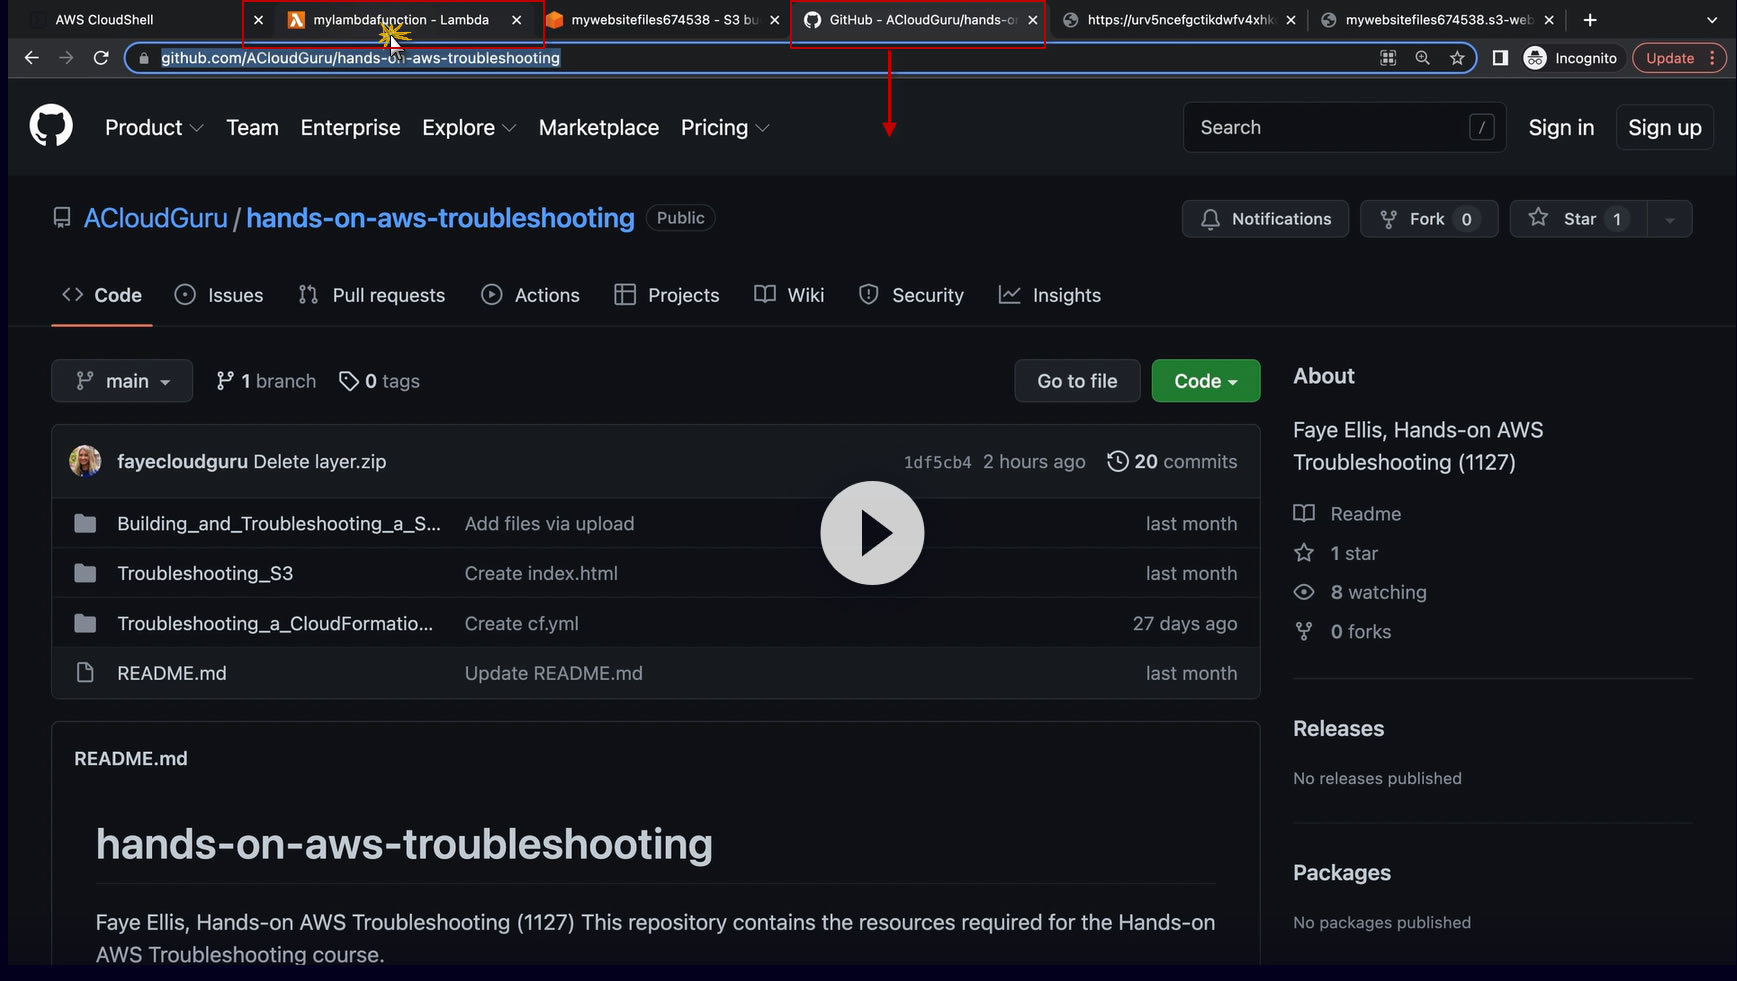Viewport: 1737px width, 981px height.
Task: Expand the Pricing menu
Action: pyautogui.click(x=725, y=128)
